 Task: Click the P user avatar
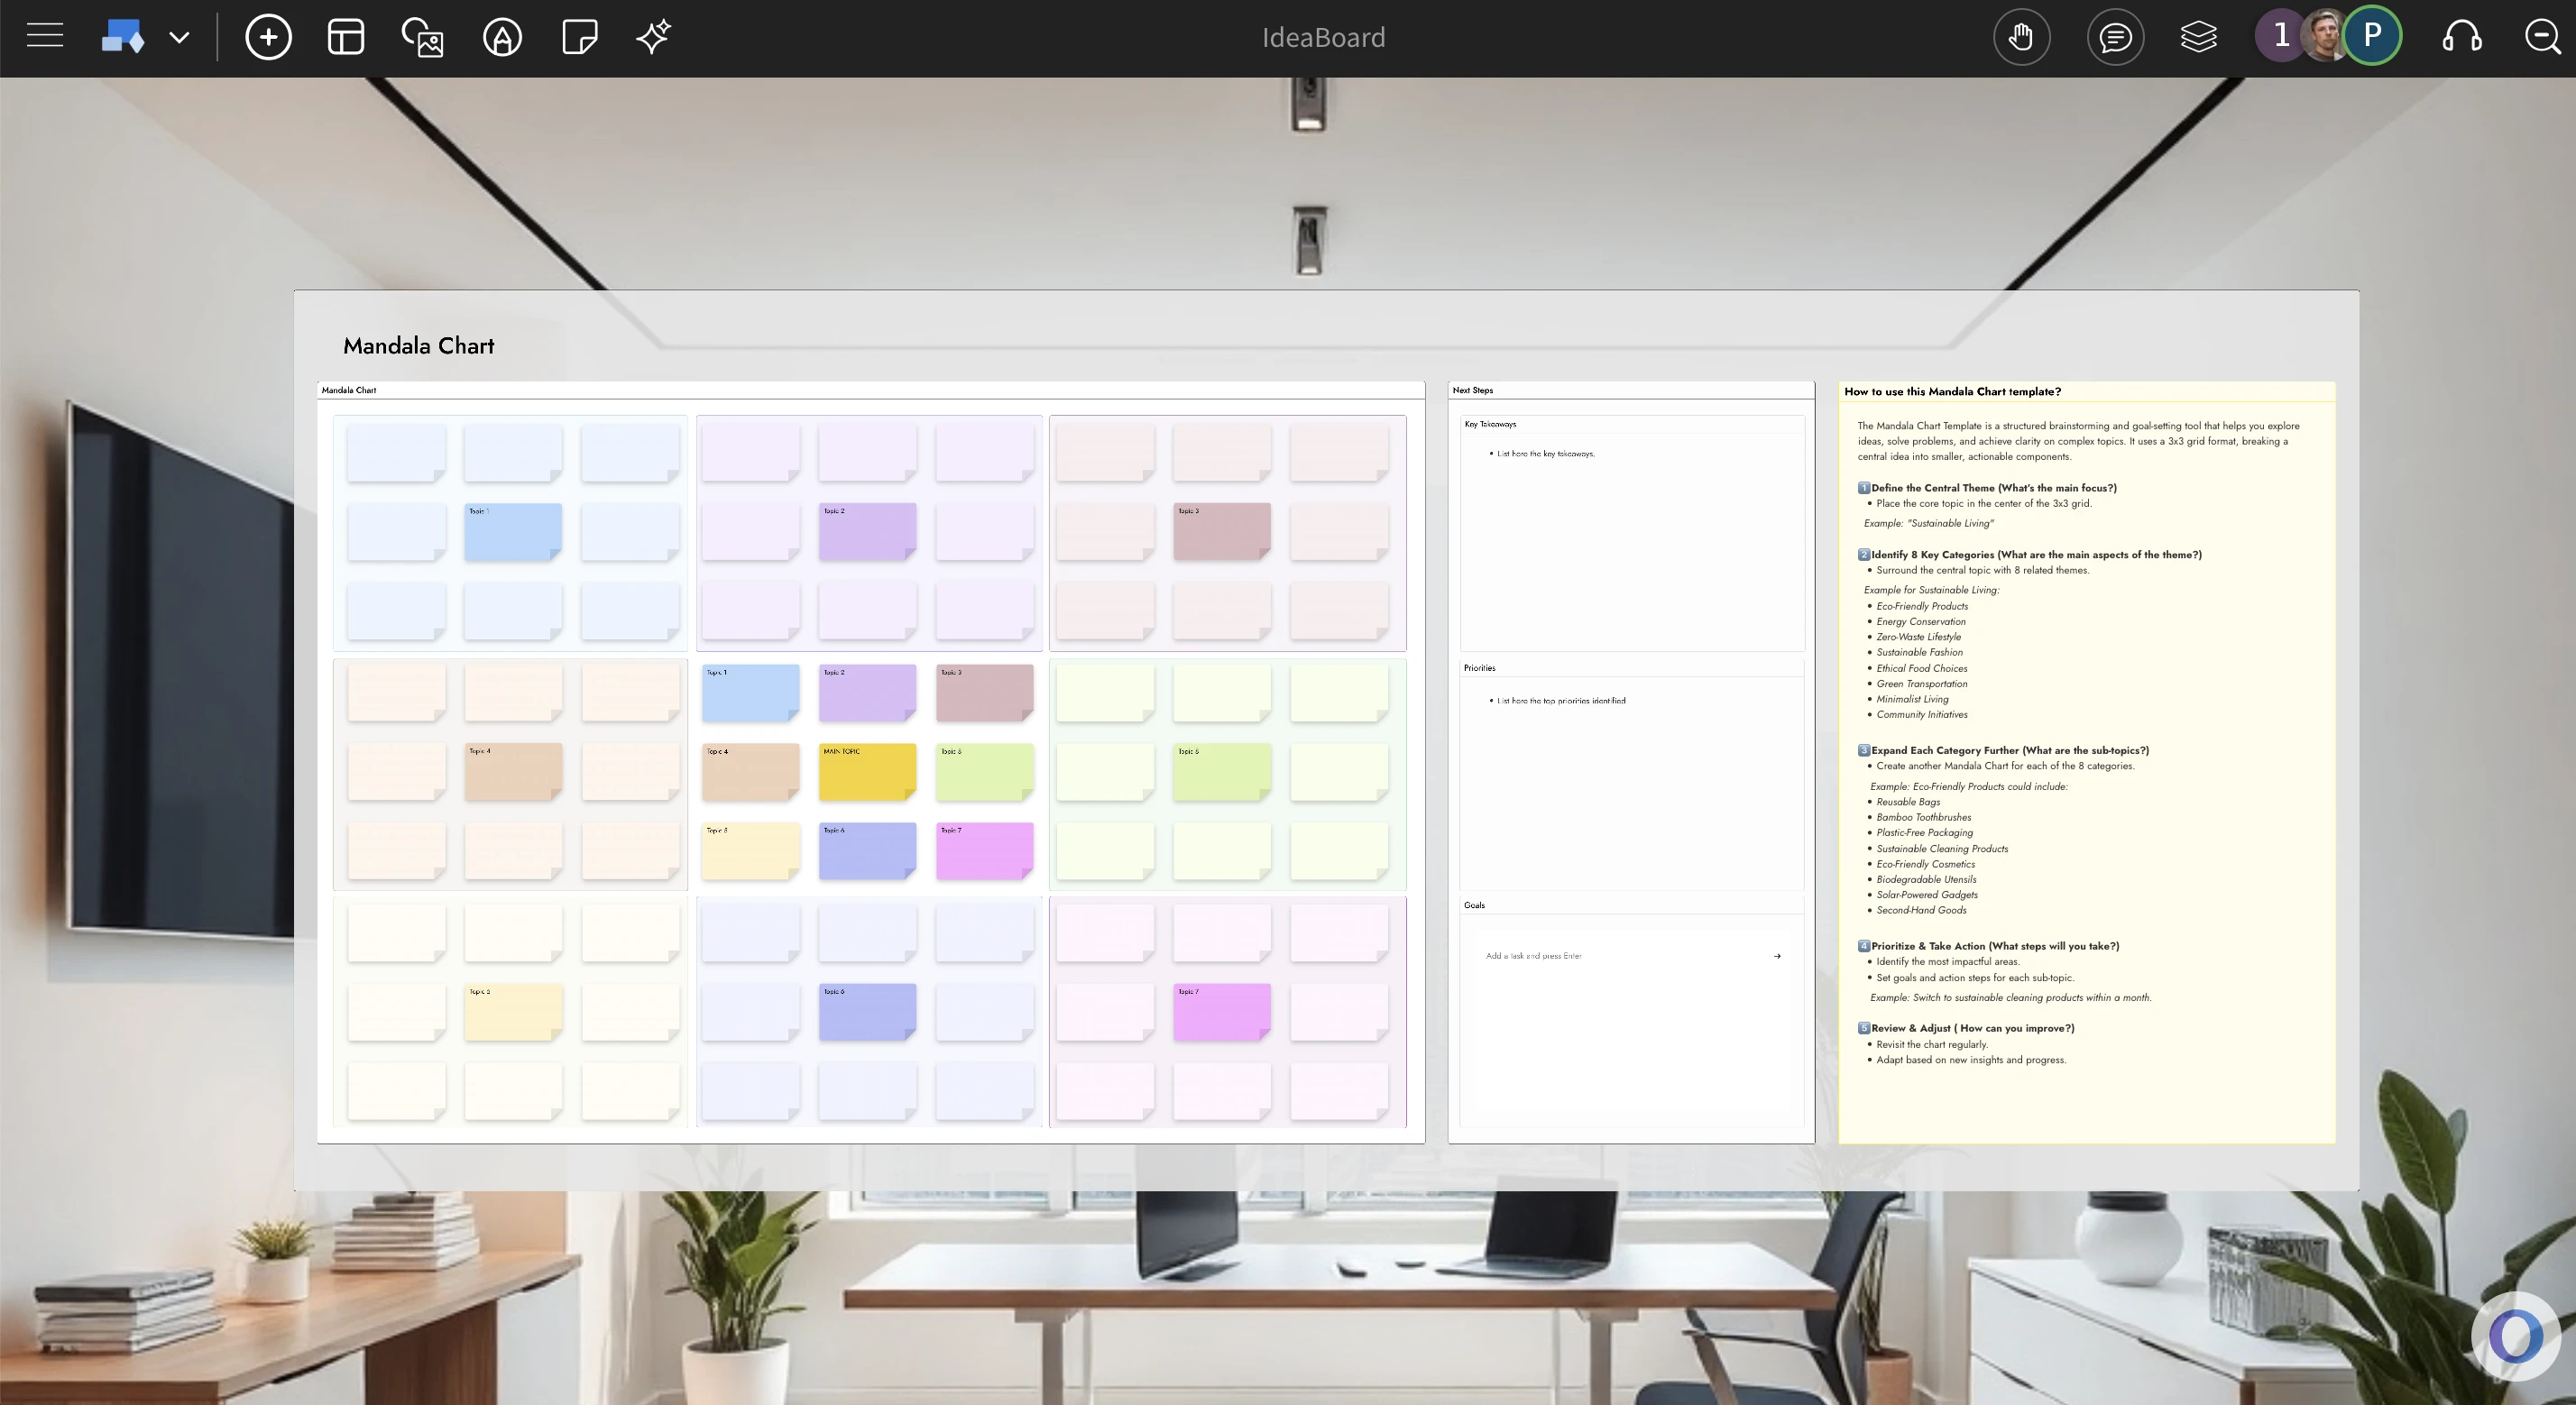coord(2372,36)
